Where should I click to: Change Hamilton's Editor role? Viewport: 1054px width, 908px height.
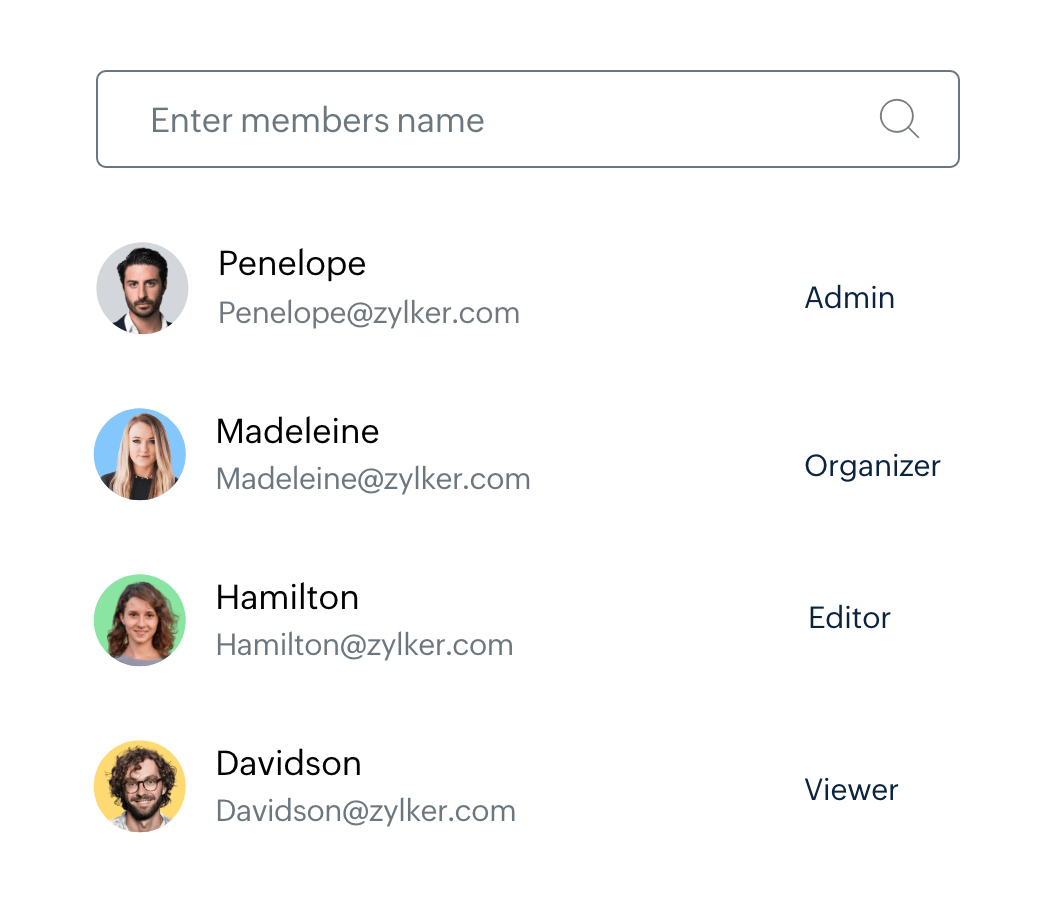(x=849, y=618)
